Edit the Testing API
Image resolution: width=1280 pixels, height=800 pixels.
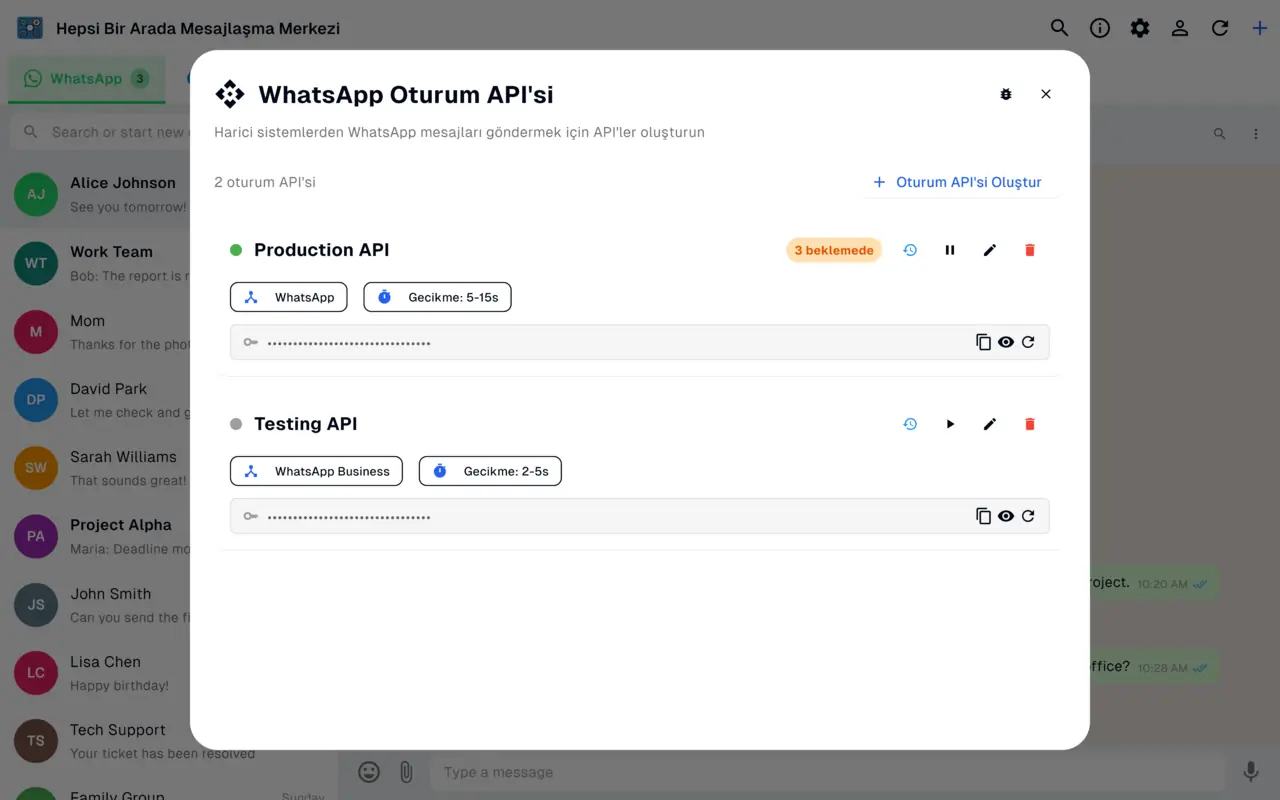tap(990, 424)
